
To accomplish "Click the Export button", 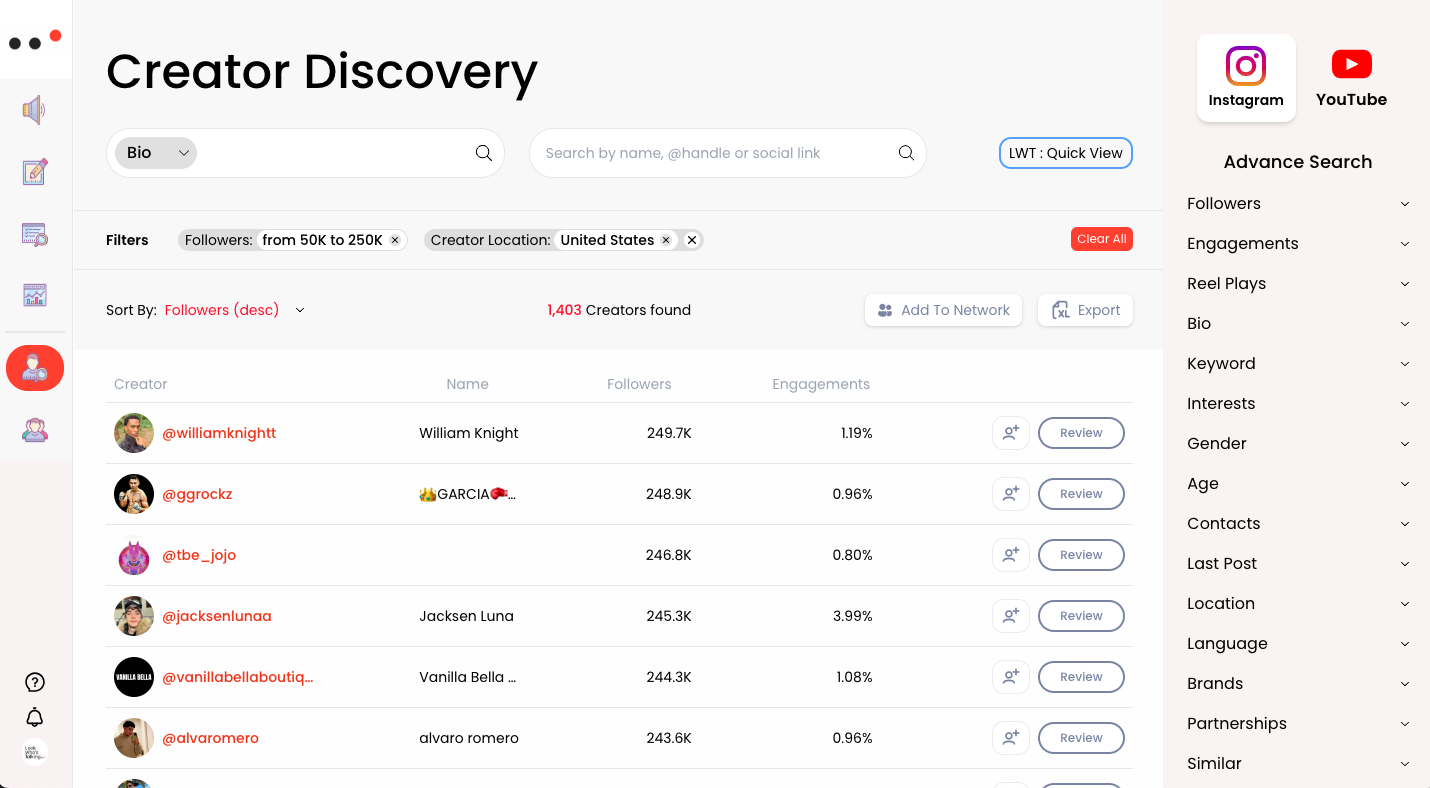I will coord(1085,310).
